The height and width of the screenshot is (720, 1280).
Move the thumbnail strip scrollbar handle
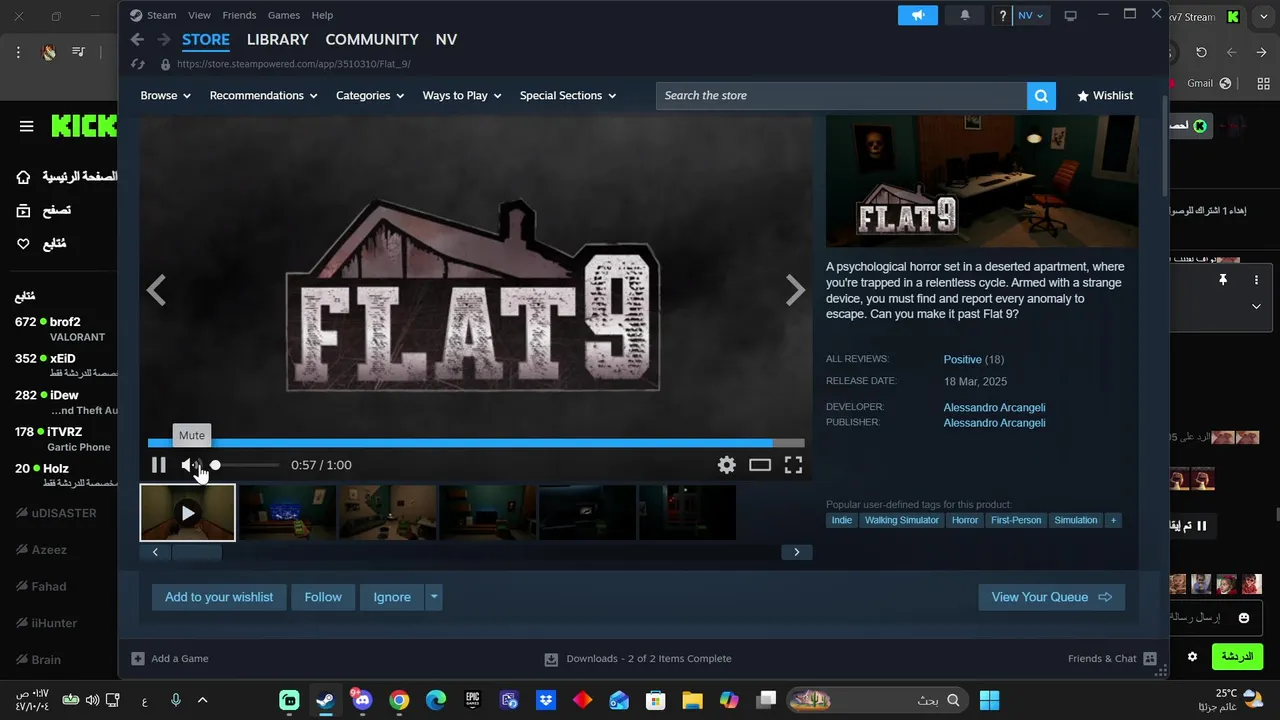(x=197, y=552)
